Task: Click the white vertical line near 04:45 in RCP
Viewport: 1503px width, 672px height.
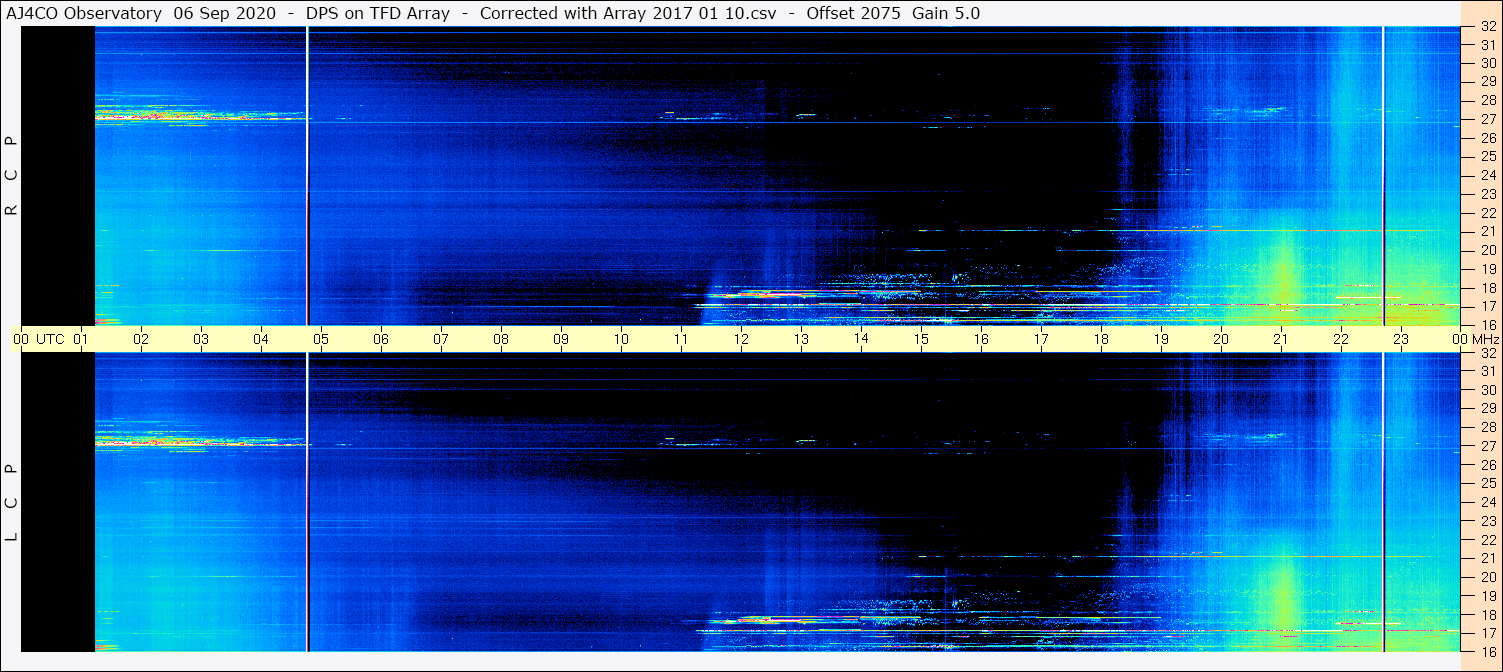Action: pyautogui.click(x=307, y=176)
